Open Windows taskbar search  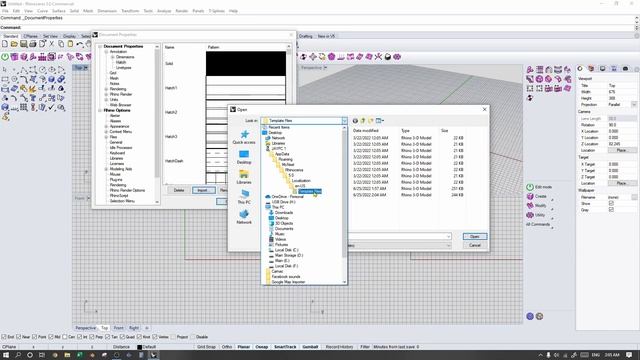click(18, 355)
